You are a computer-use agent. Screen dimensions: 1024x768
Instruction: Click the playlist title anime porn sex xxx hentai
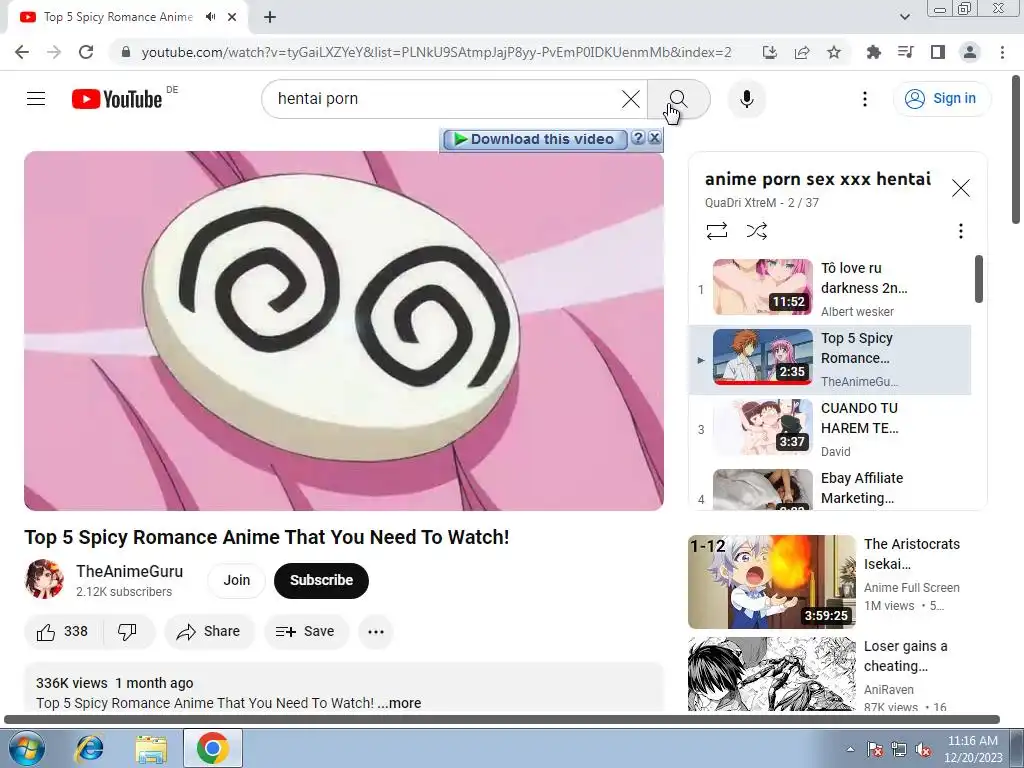[818, 179]
